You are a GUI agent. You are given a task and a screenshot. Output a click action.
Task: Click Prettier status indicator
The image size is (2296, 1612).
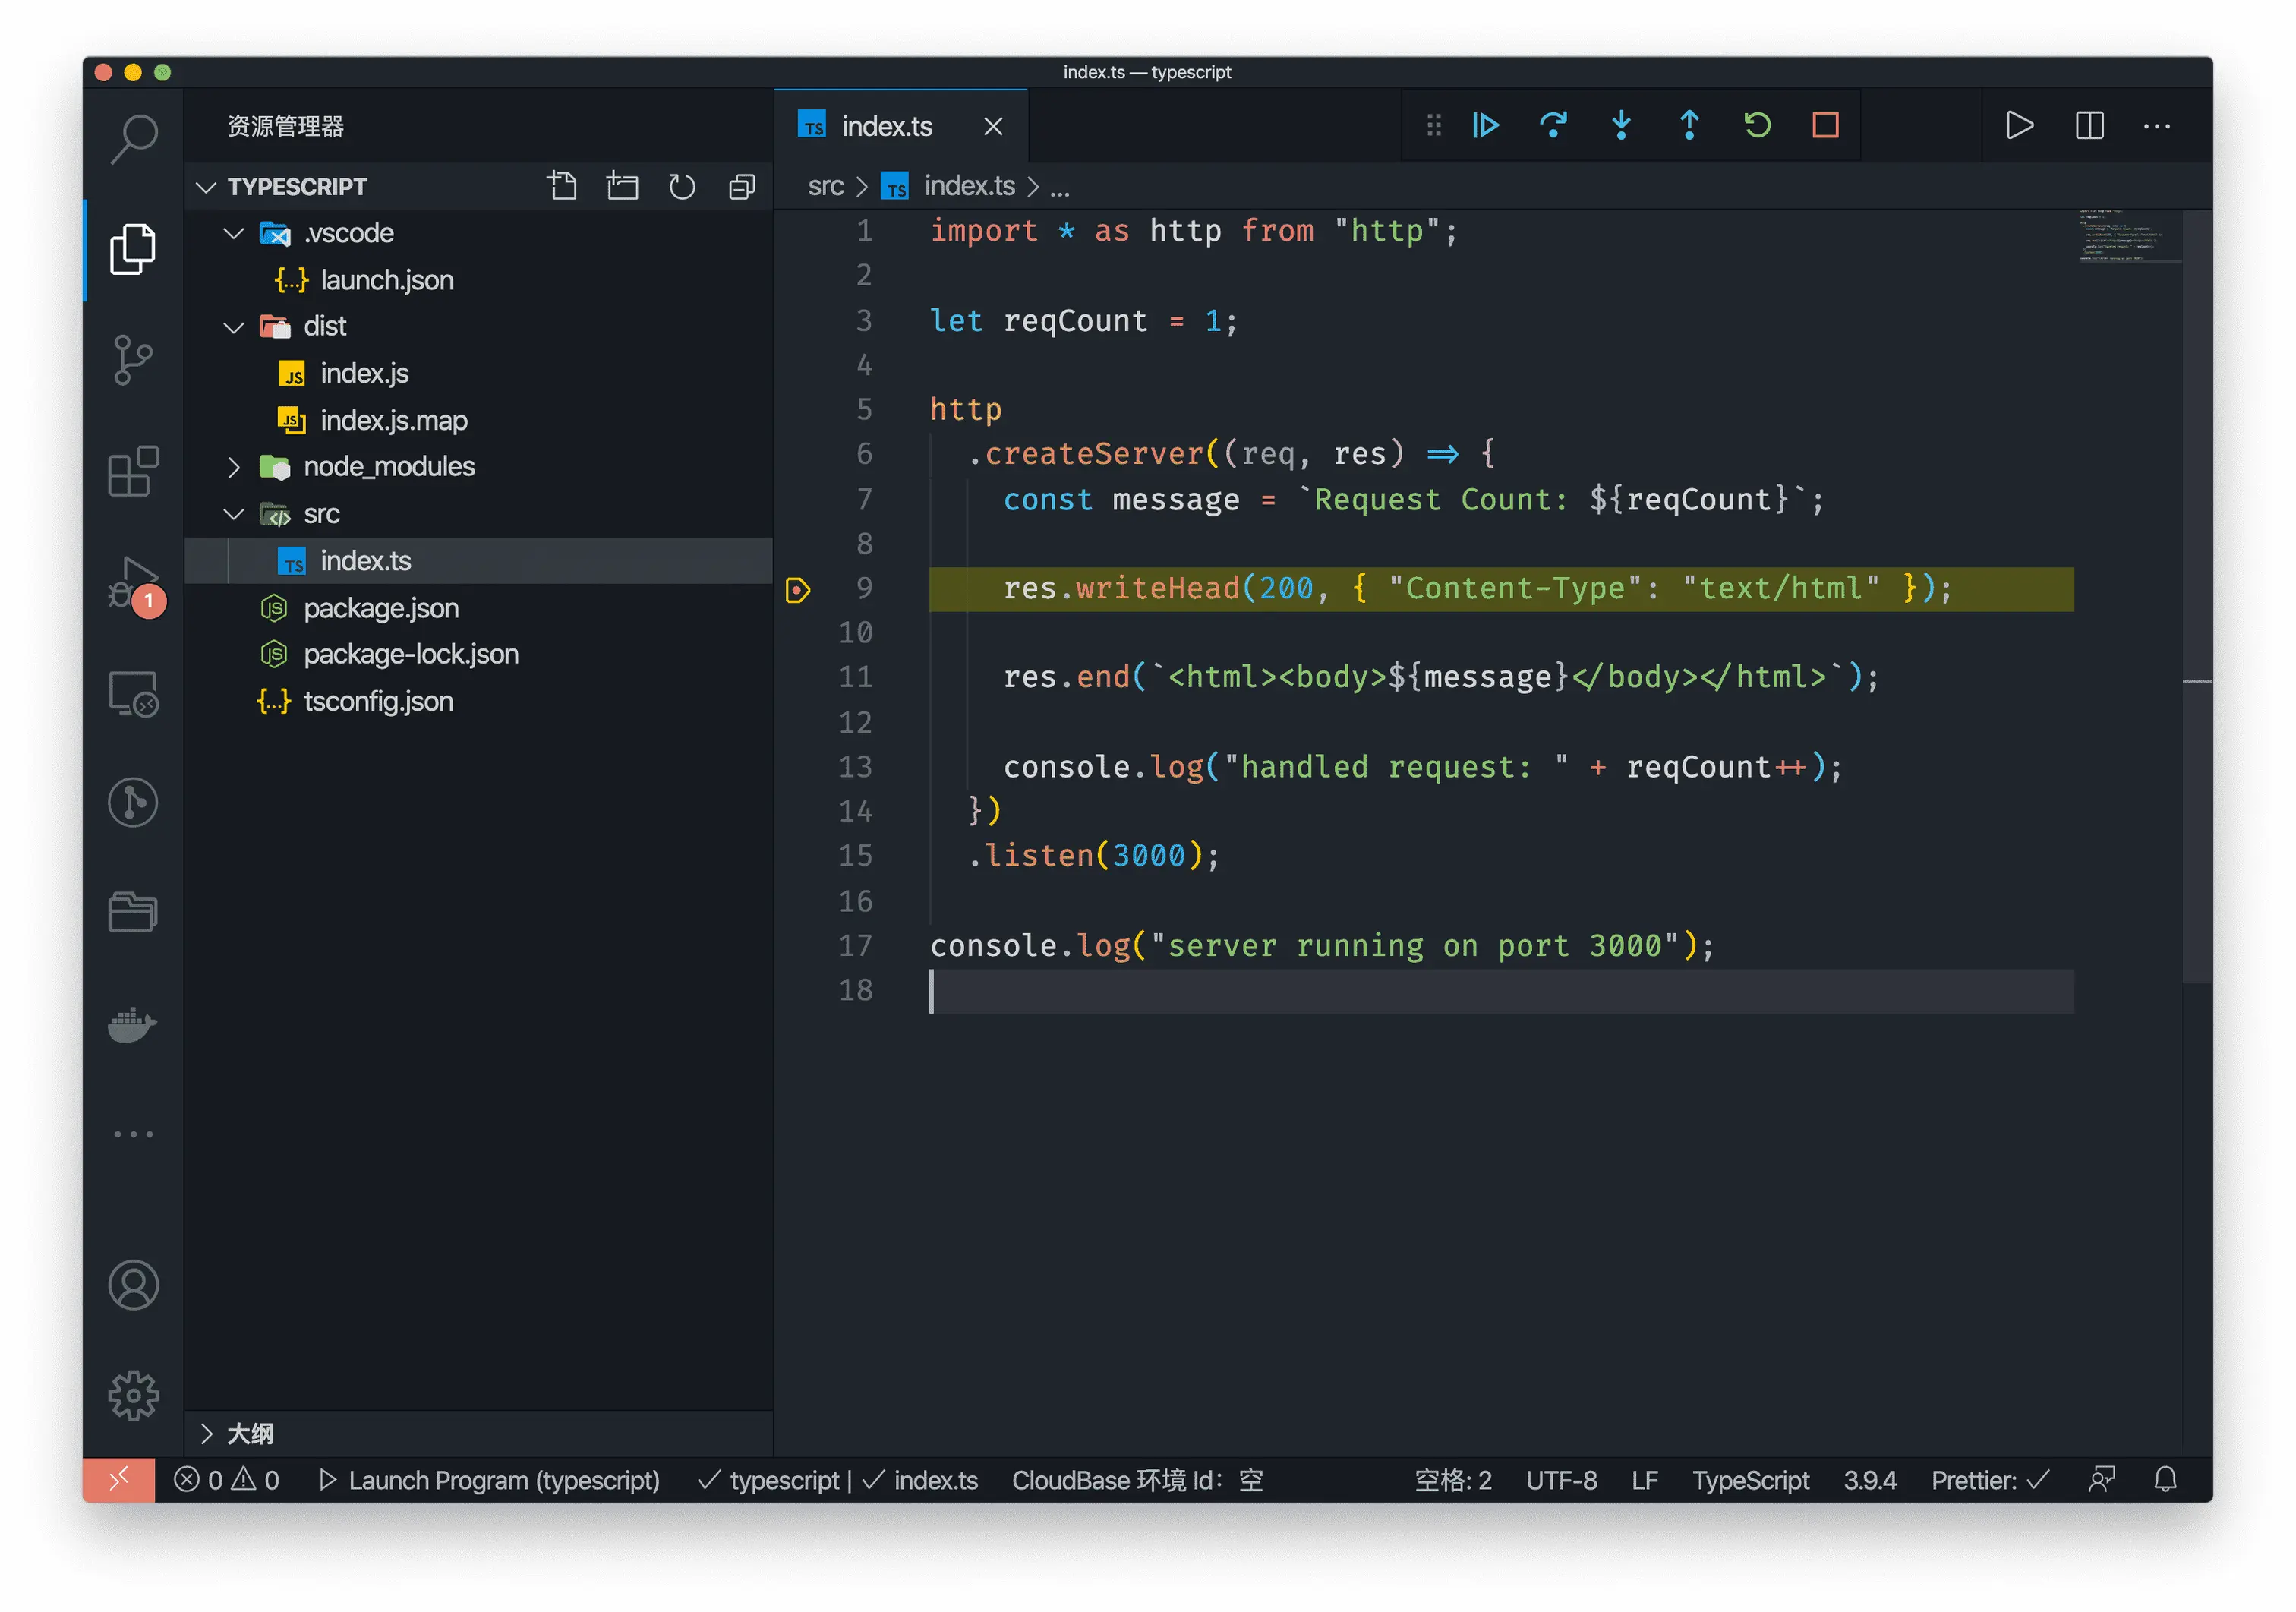pyautogui.click(x=1990, y=1480)
